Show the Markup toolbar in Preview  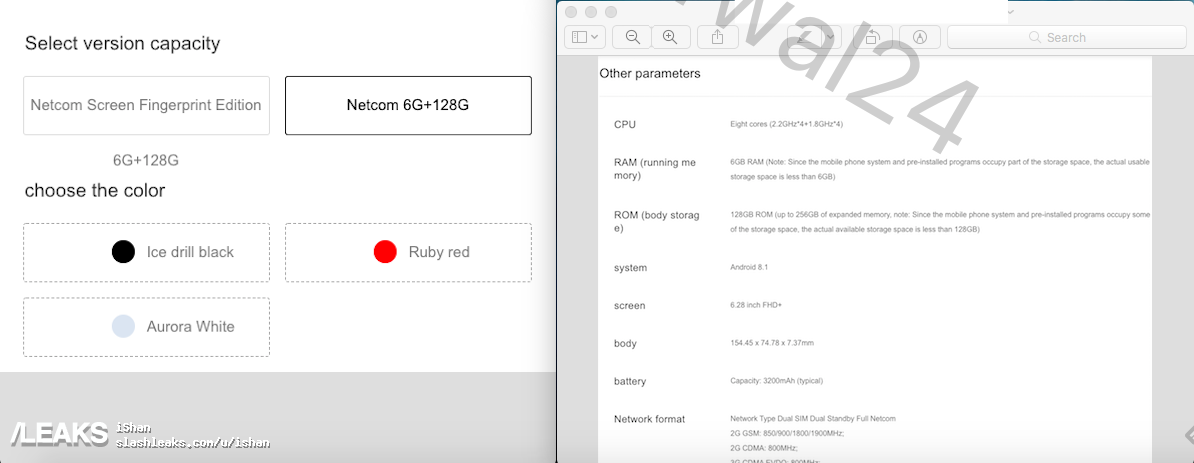(x=920, y=37)
